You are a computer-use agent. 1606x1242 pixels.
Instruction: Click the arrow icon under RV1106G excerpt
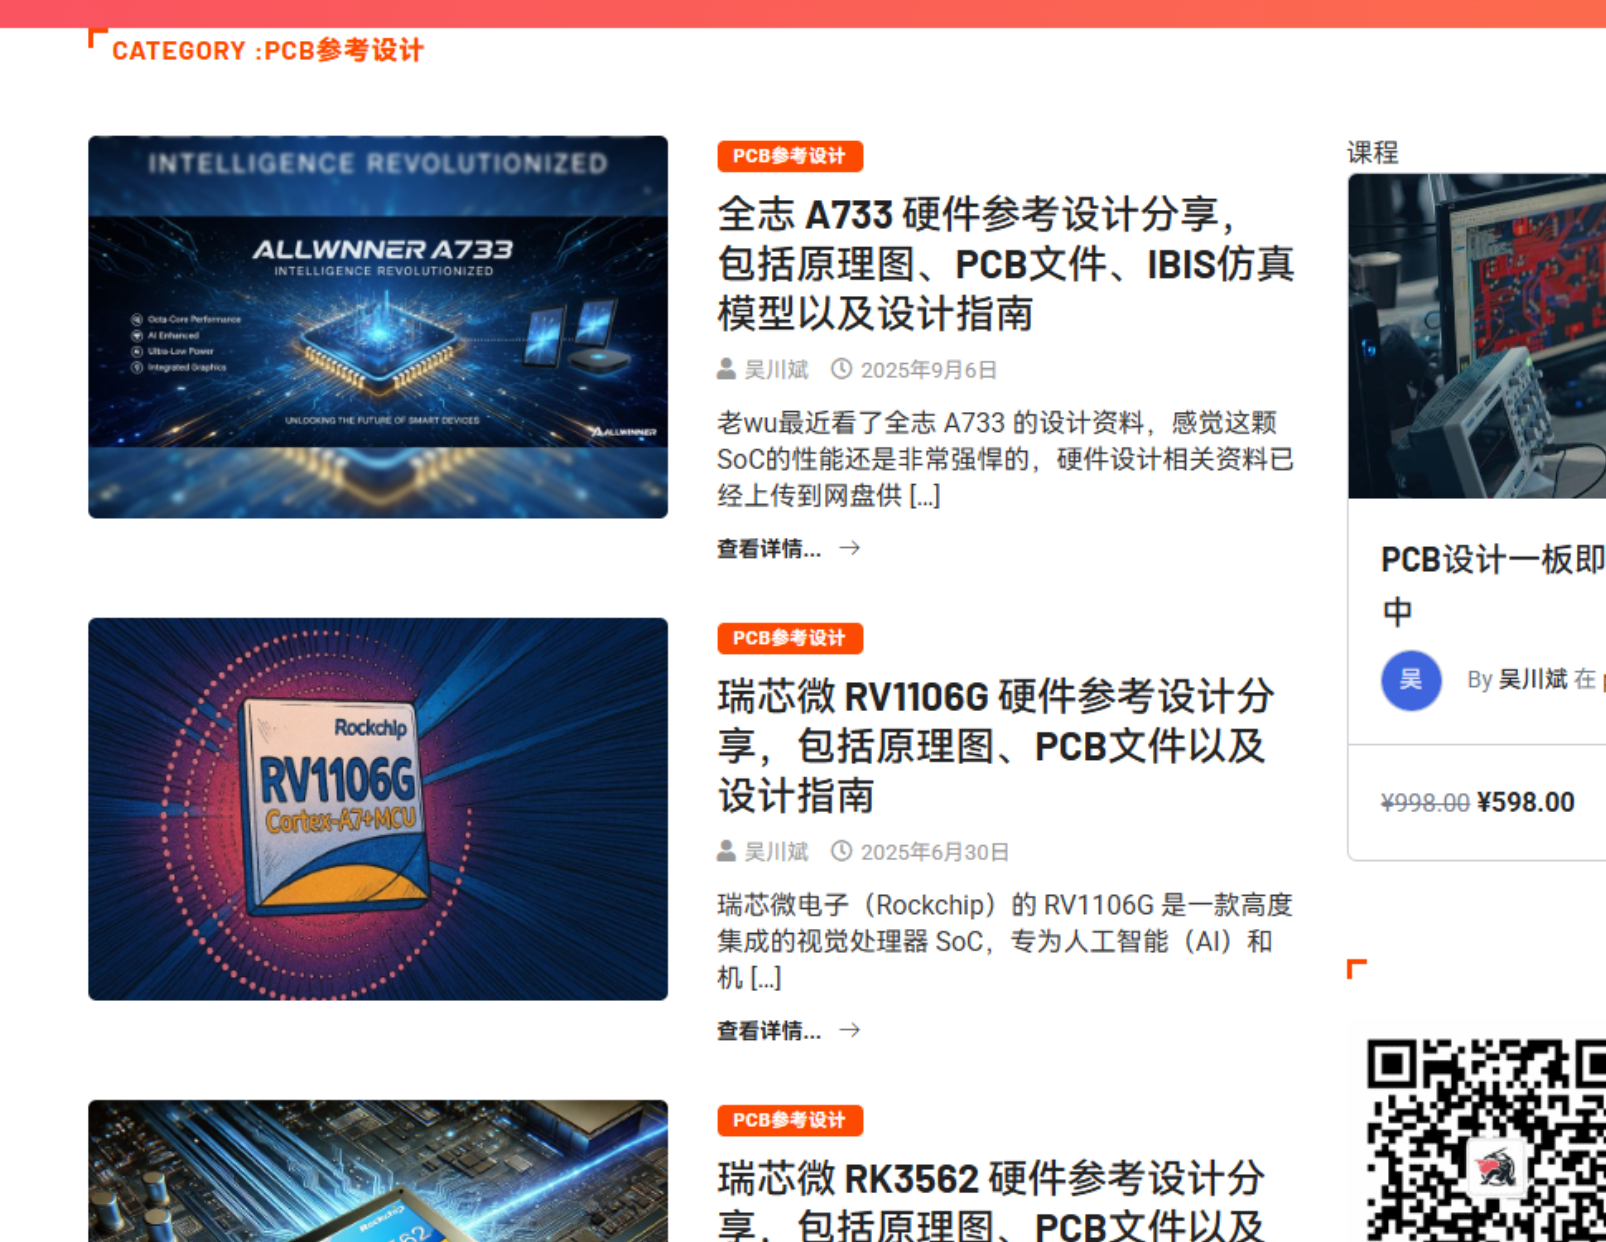tap(849, 1030)
